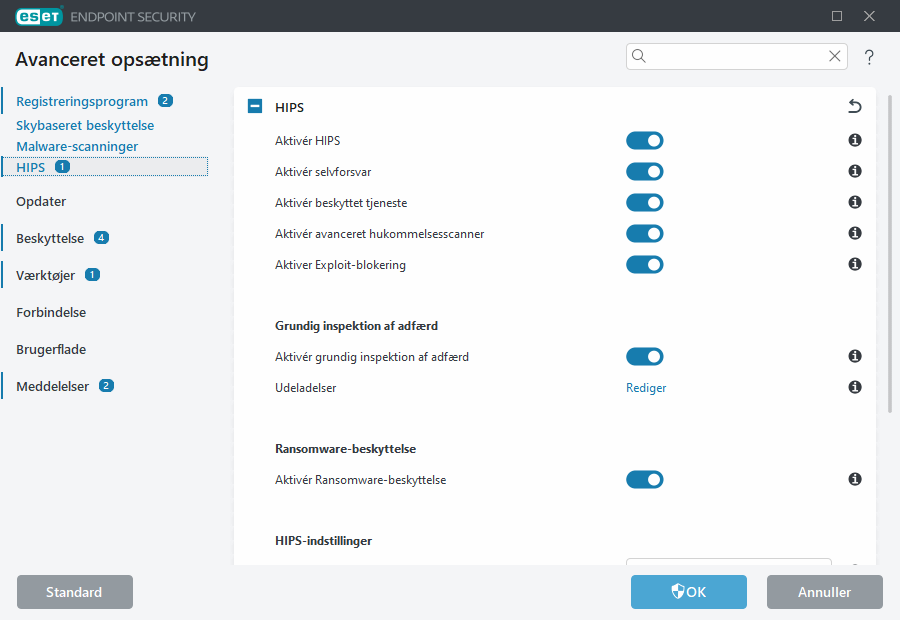Turn off Aktivér avanceret hukommelsesscanner

click(645, 233)
